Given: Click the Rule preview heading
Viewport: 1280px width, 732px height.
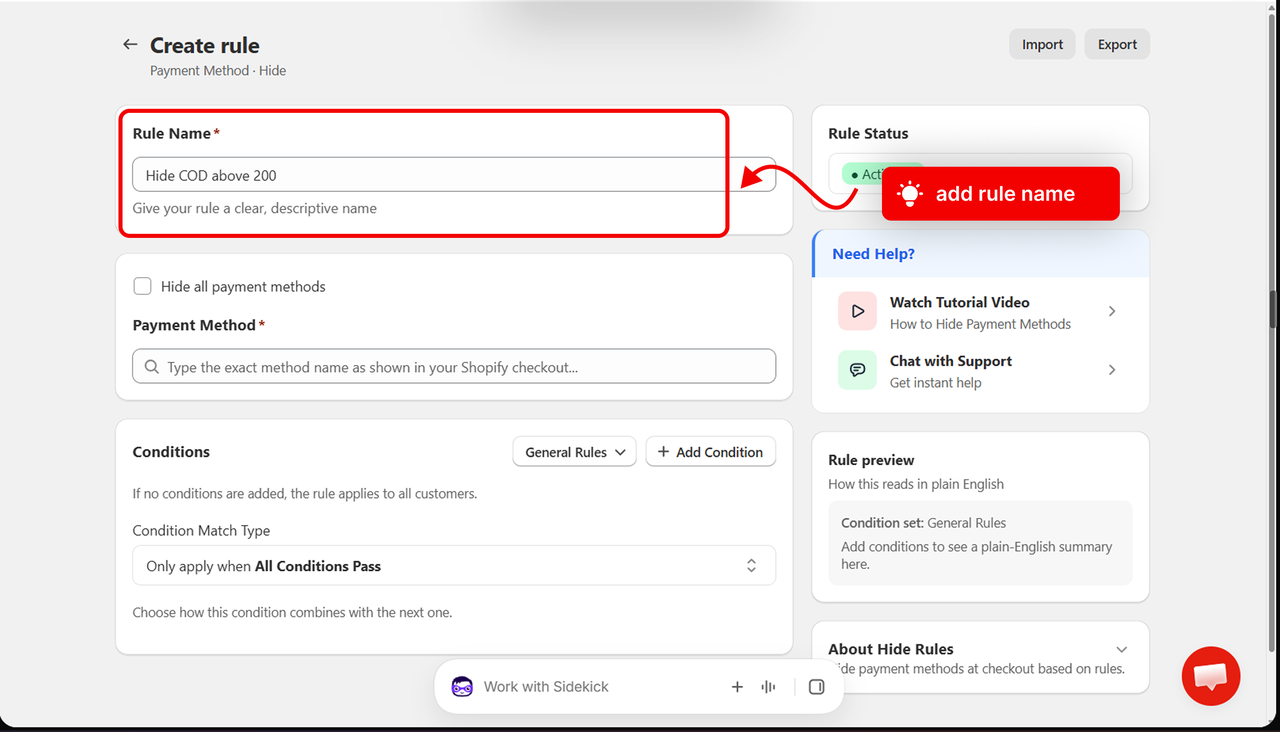Looking at the screenshot, I should (x=871, y=460).
